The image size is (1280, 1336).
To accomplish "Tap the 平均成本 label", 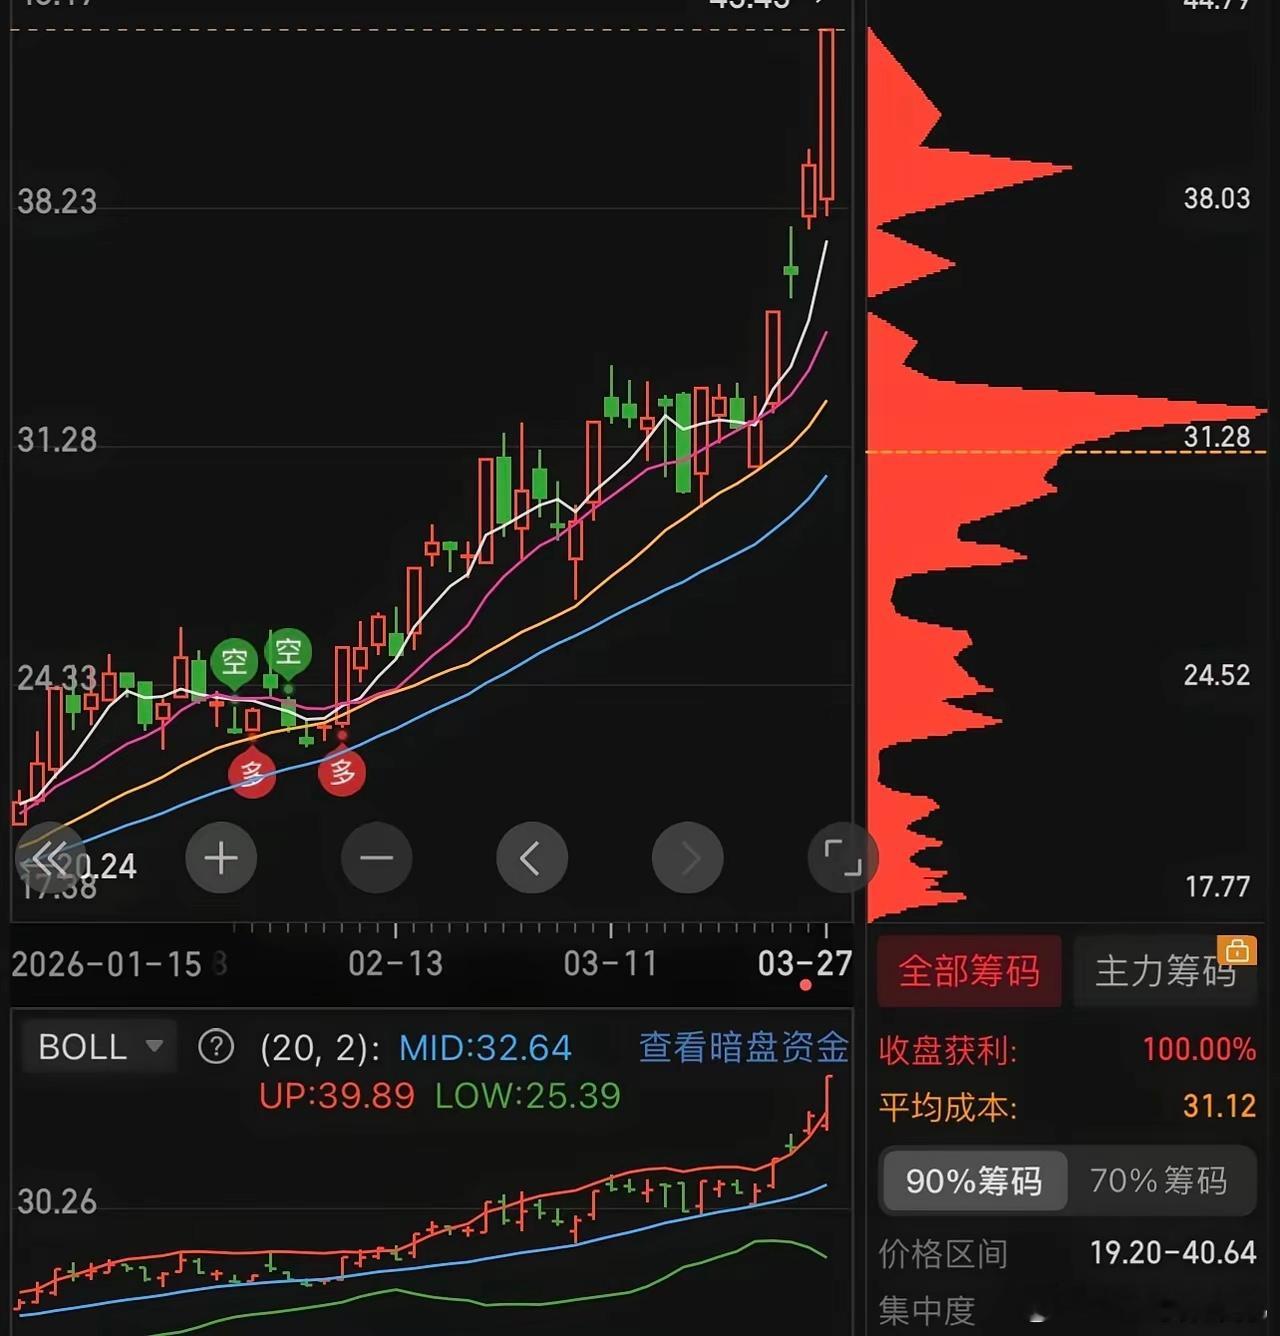I will click(948, 1107).
